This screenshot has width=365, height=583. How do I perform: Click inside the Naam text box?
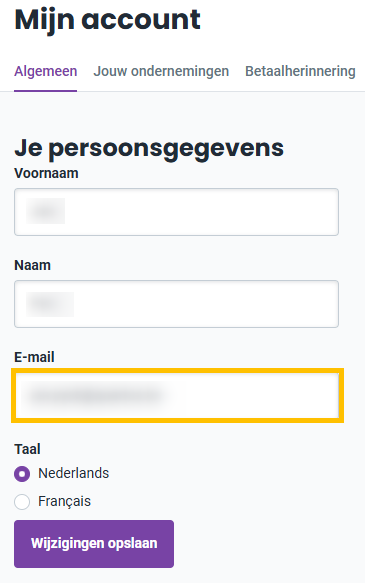(x=176, y=304)
